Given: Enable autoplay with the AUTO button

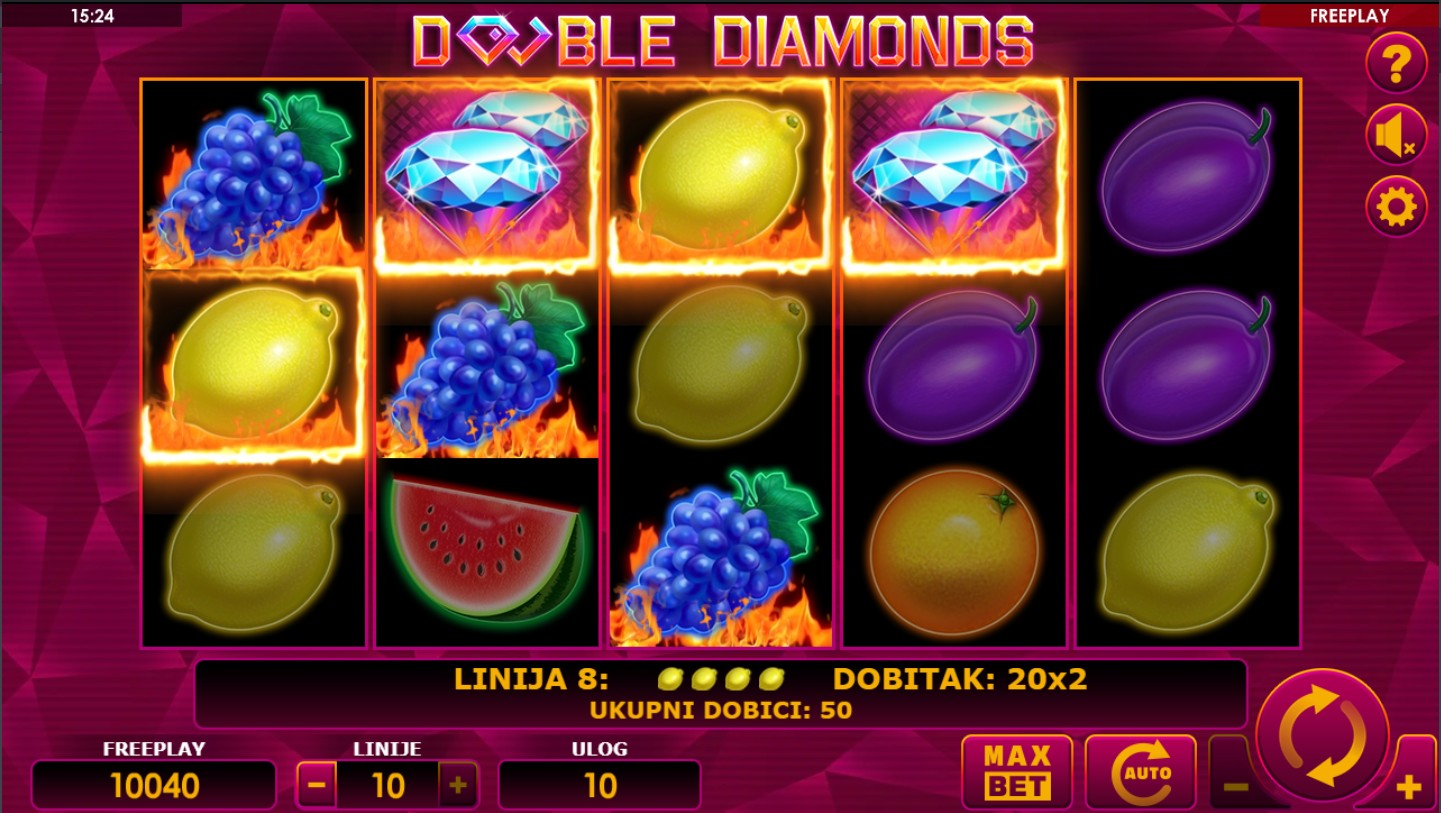Looking at the screenshot, I should point(1140,772).
